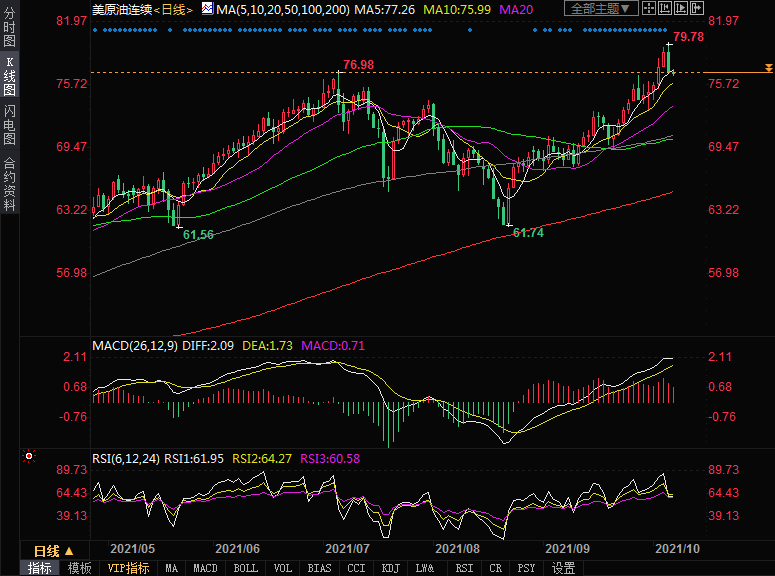Image resolution: width=775 pixels, height=576 pixels.
Task: Switch indicator to KDJ
Action: [x=390, y=568]
